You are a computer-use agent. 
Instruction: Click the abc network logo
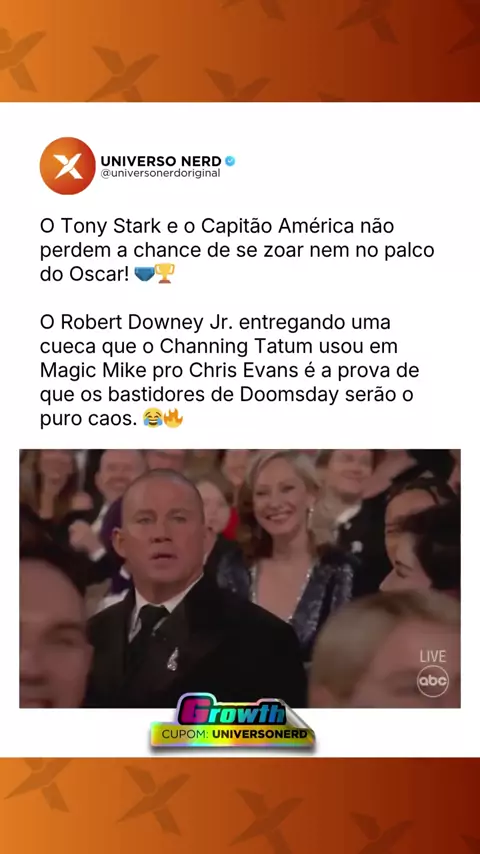click(x=433, y=681)
